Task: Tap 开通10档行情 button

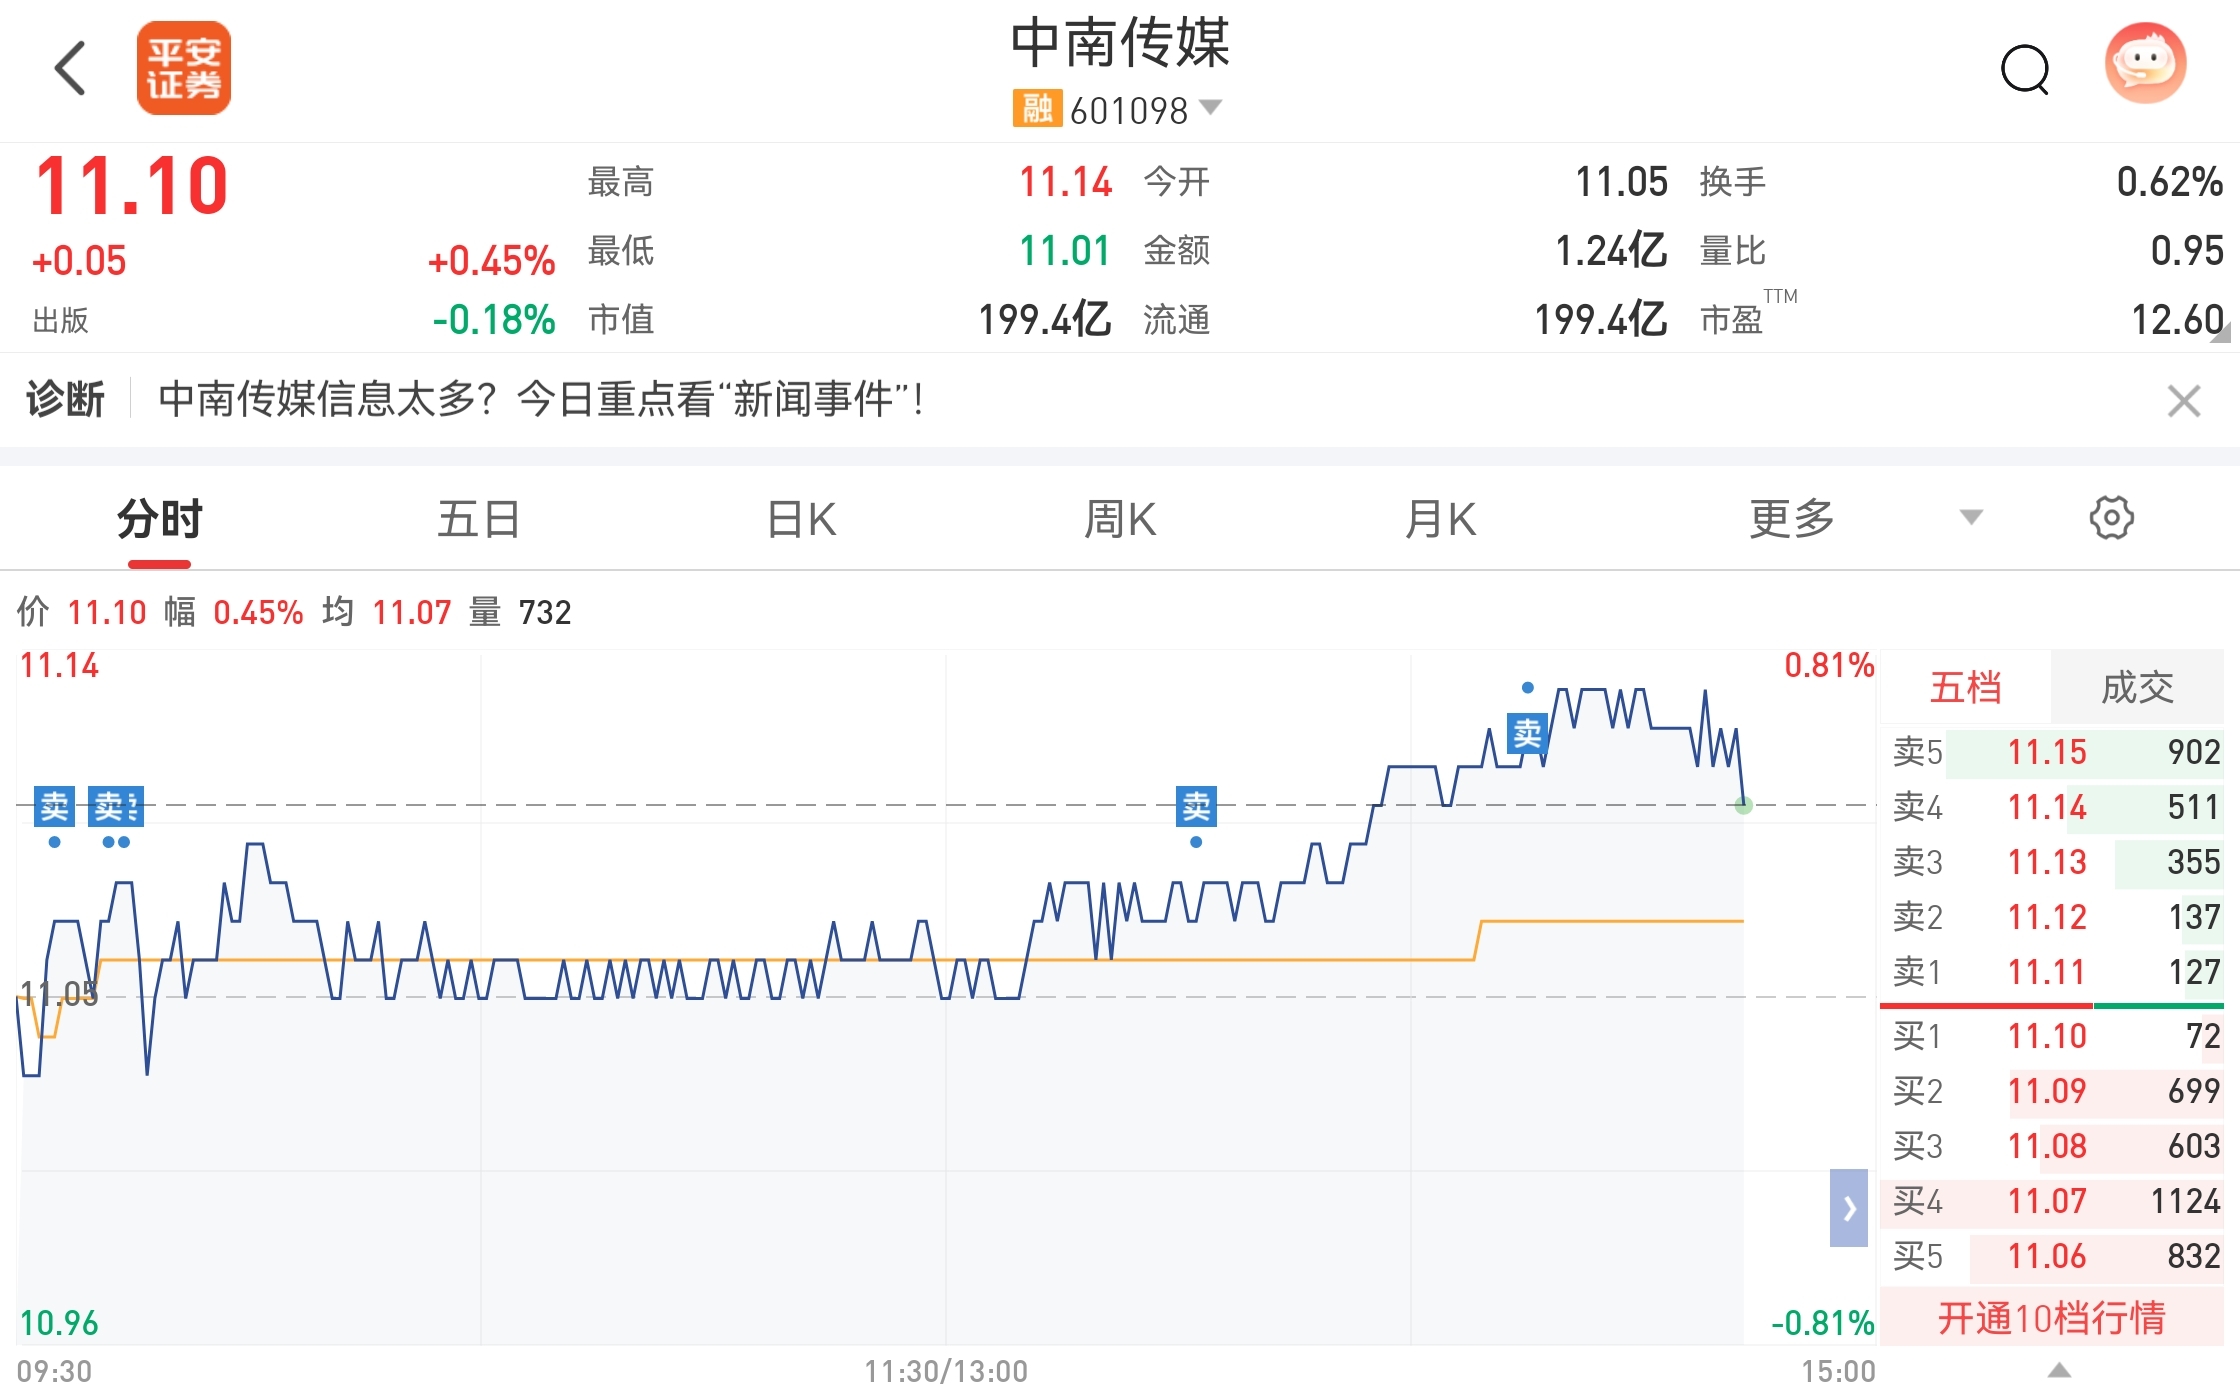Action: (x=2051, y=1318)
